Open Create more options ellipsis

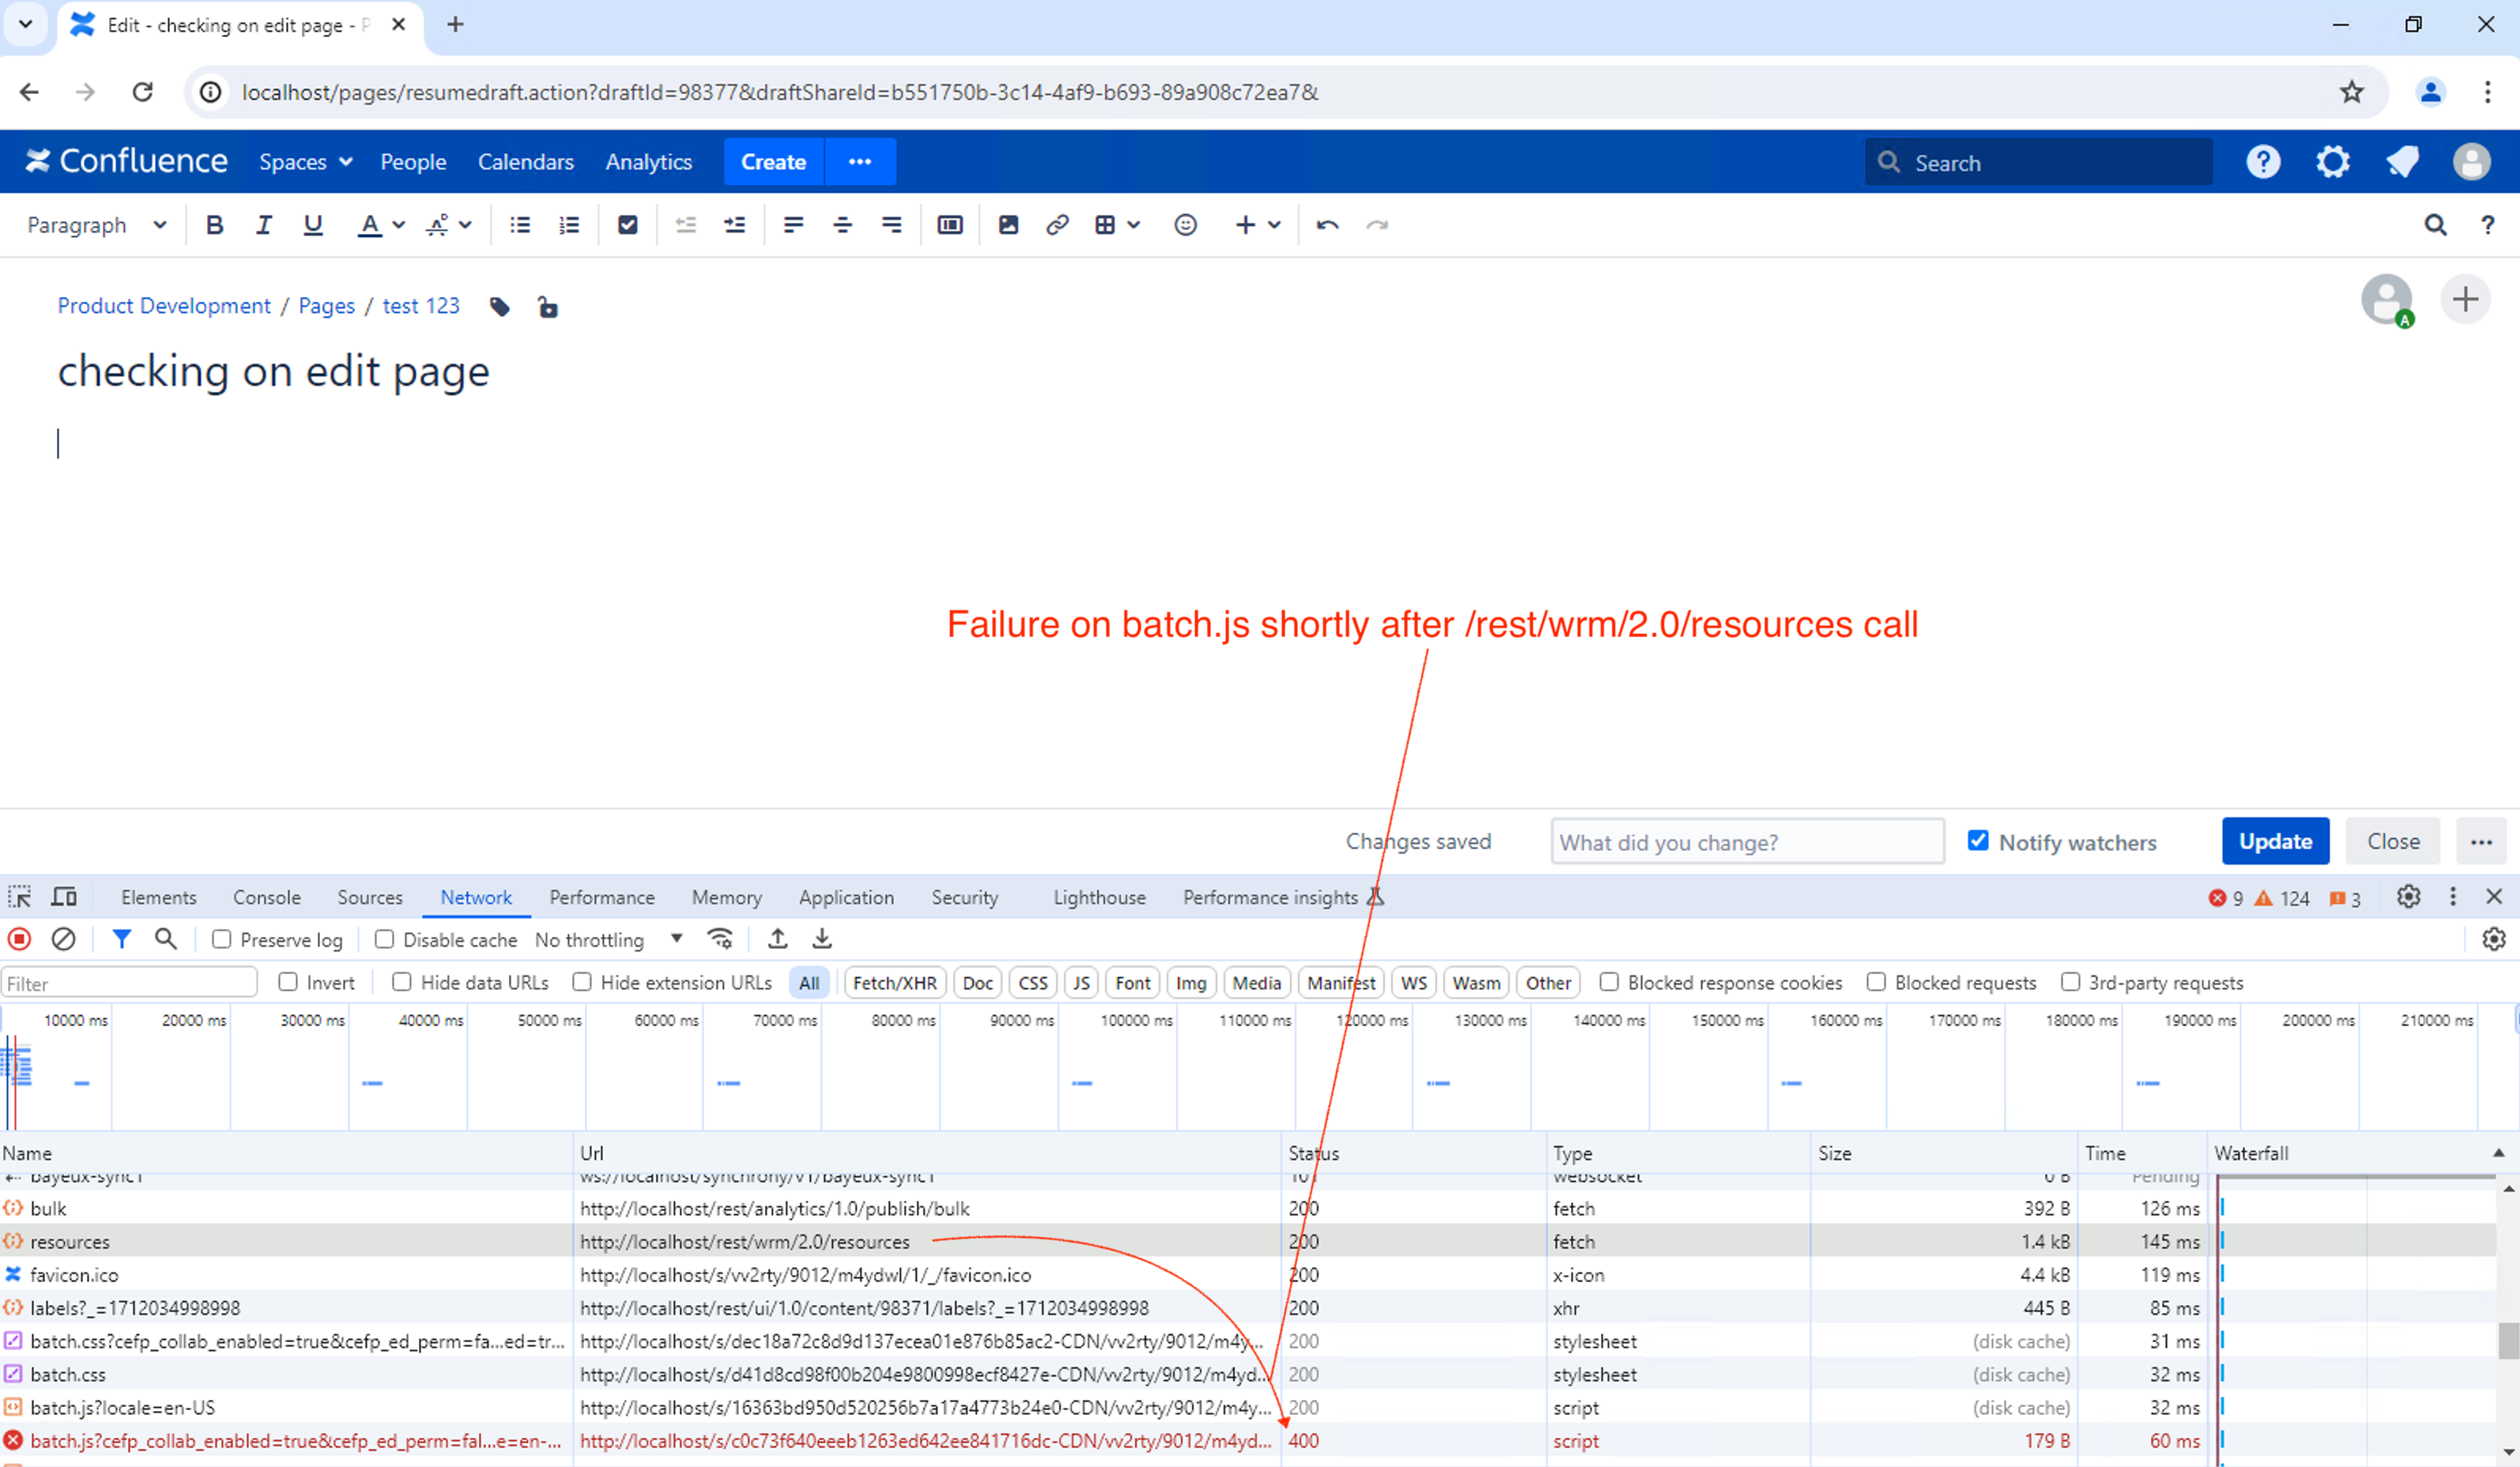pyautogui.click(x=860, y=162)
